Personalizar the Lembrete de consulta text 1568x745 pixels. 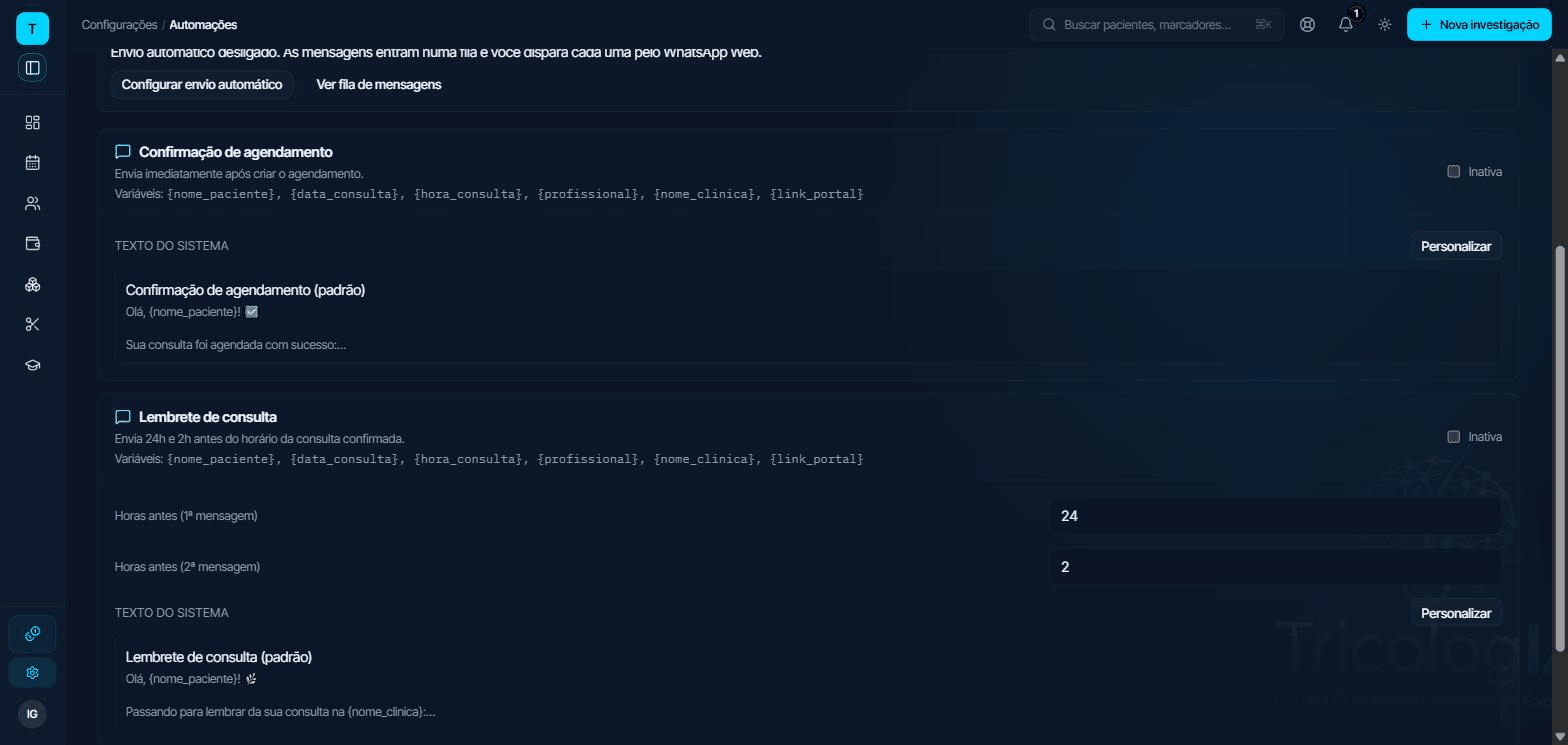(x=1456, y=613)
